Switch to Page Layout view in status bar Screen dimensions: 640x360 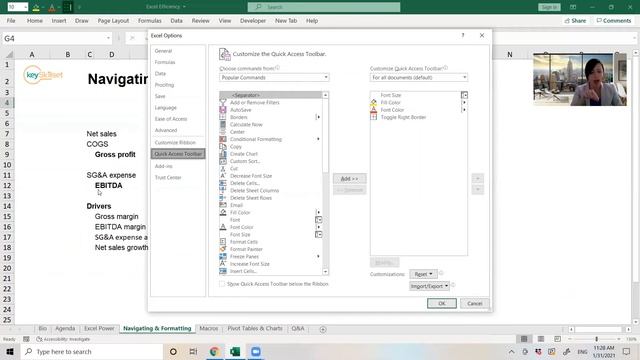click(x=541, y=339)
